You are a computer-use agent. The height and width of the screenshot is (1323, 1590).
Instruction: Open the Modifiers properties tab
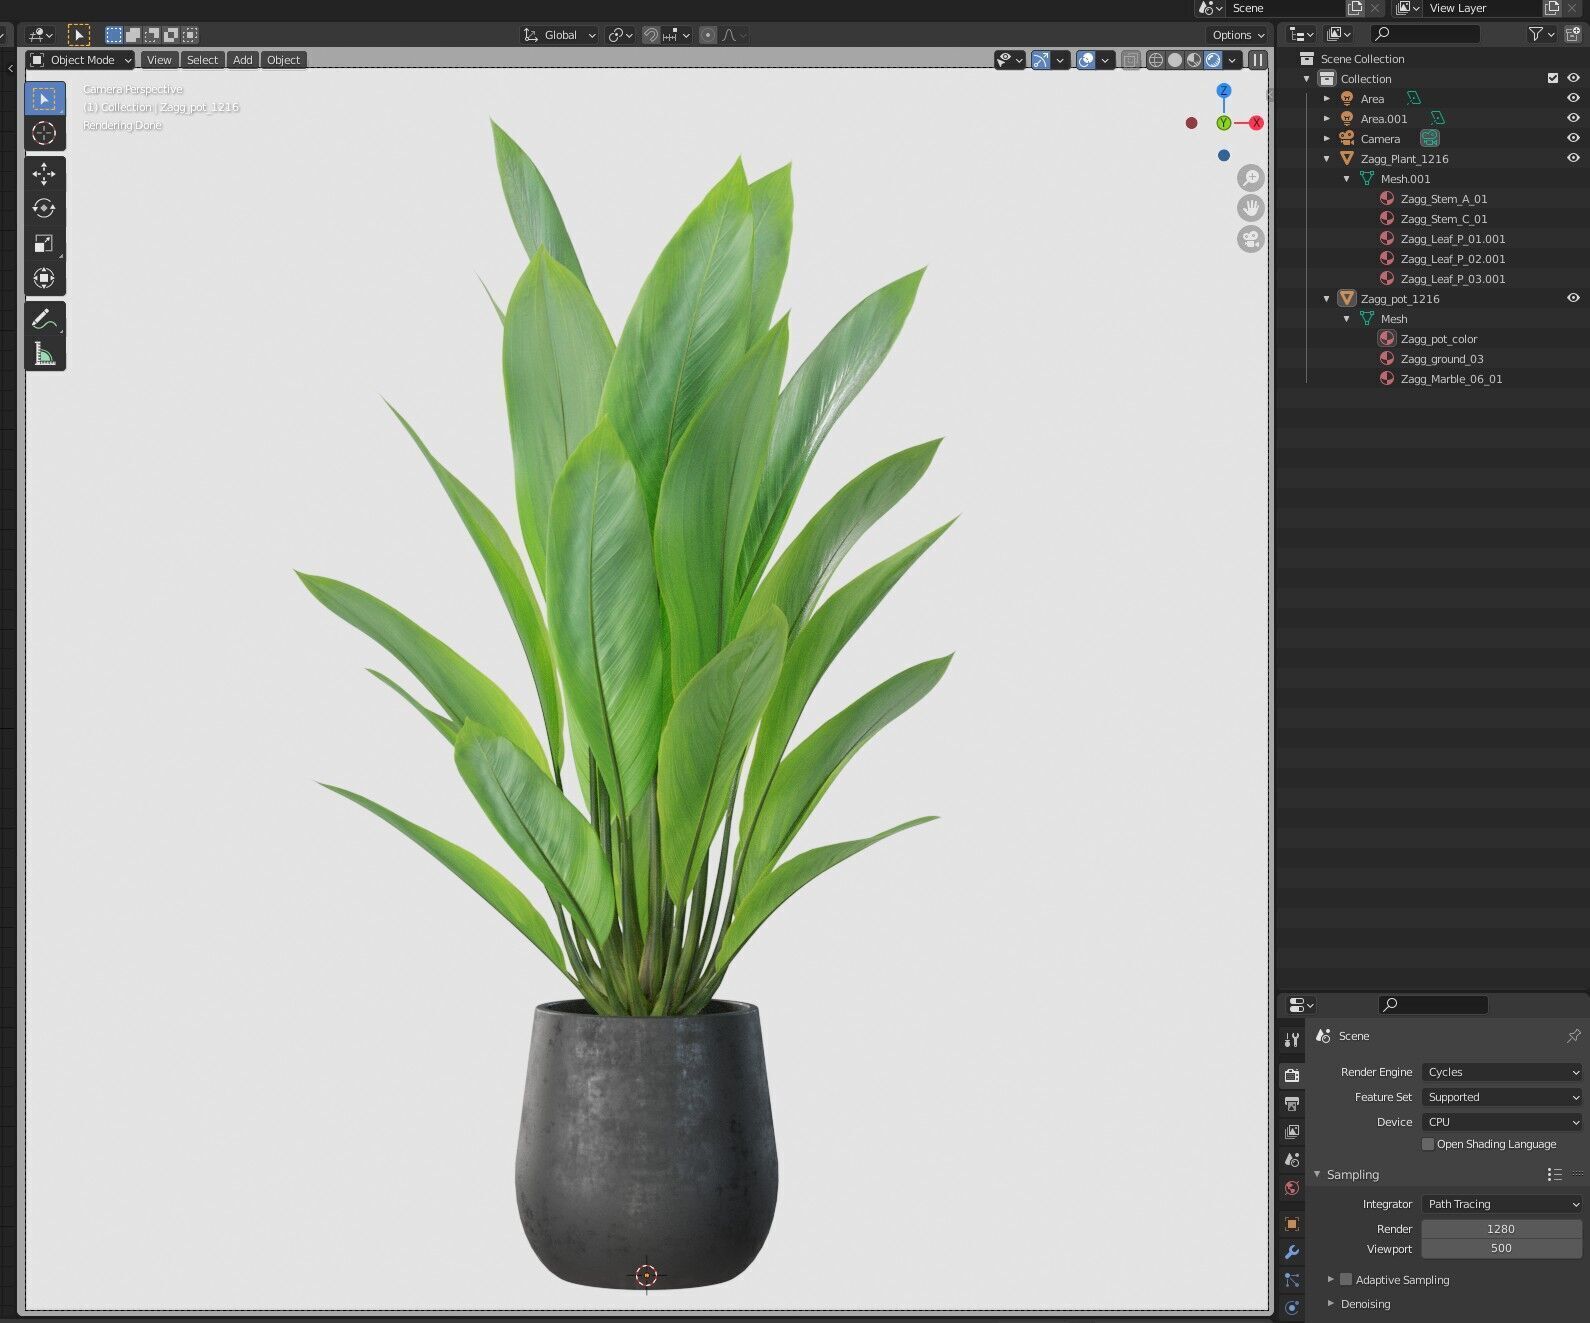coord(1292,1252)
